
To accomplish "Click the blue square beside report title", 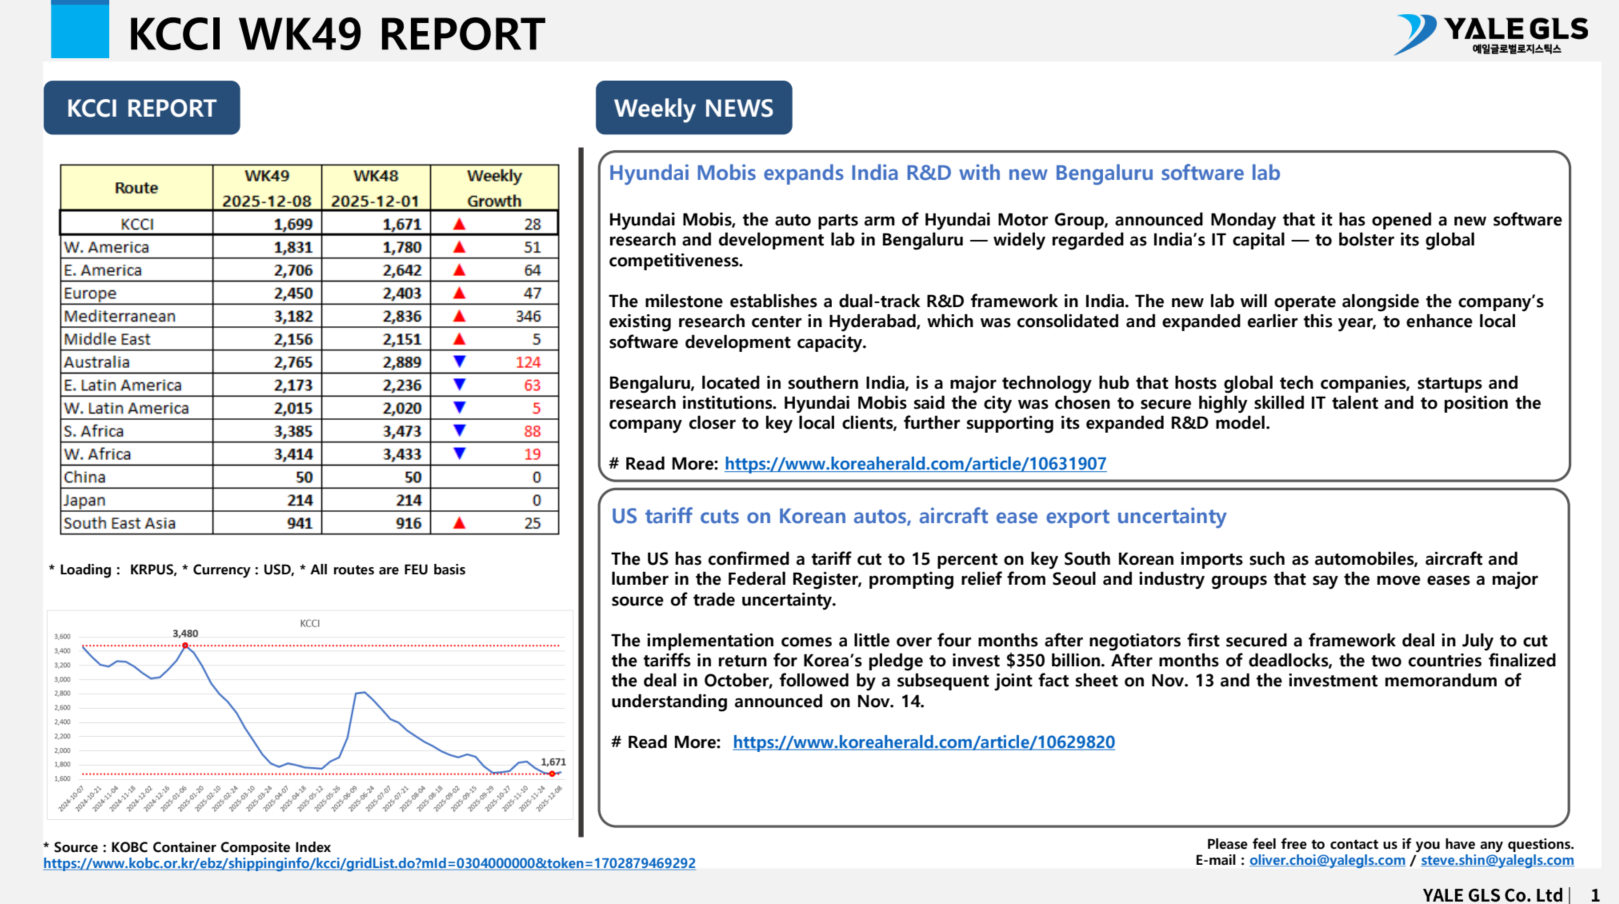I will [x=80, y=30].
